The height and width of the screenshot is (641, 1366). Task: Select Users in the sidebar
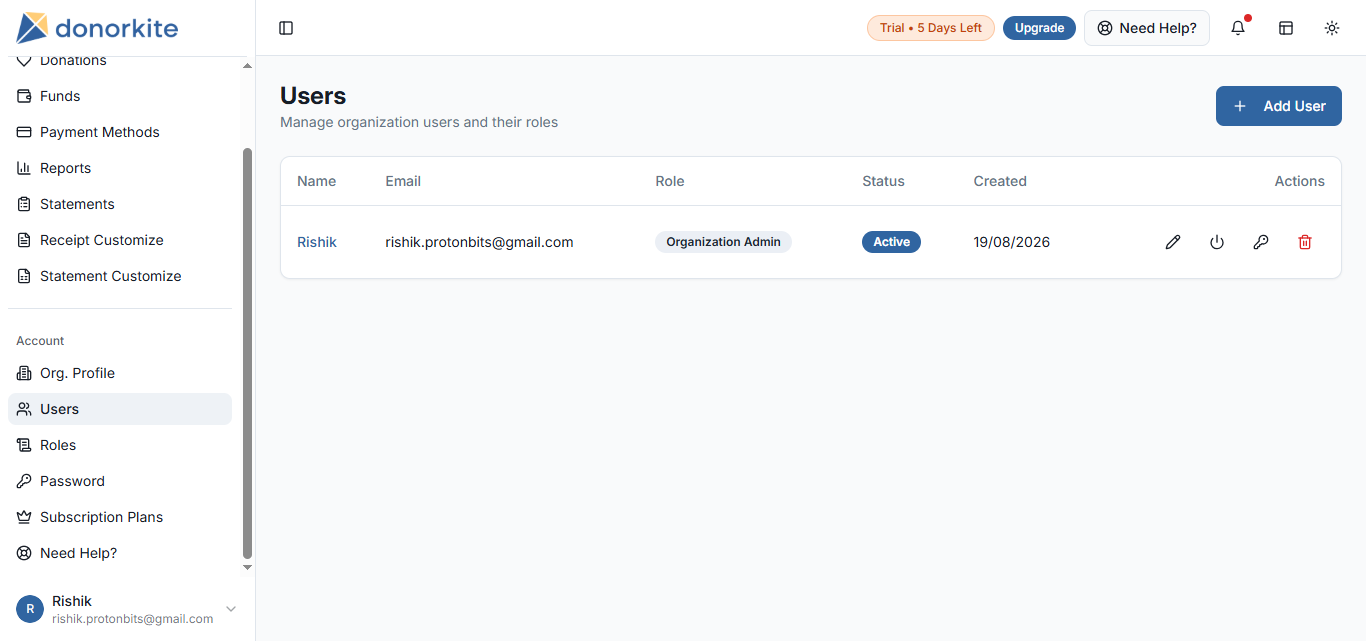point(120,409)
